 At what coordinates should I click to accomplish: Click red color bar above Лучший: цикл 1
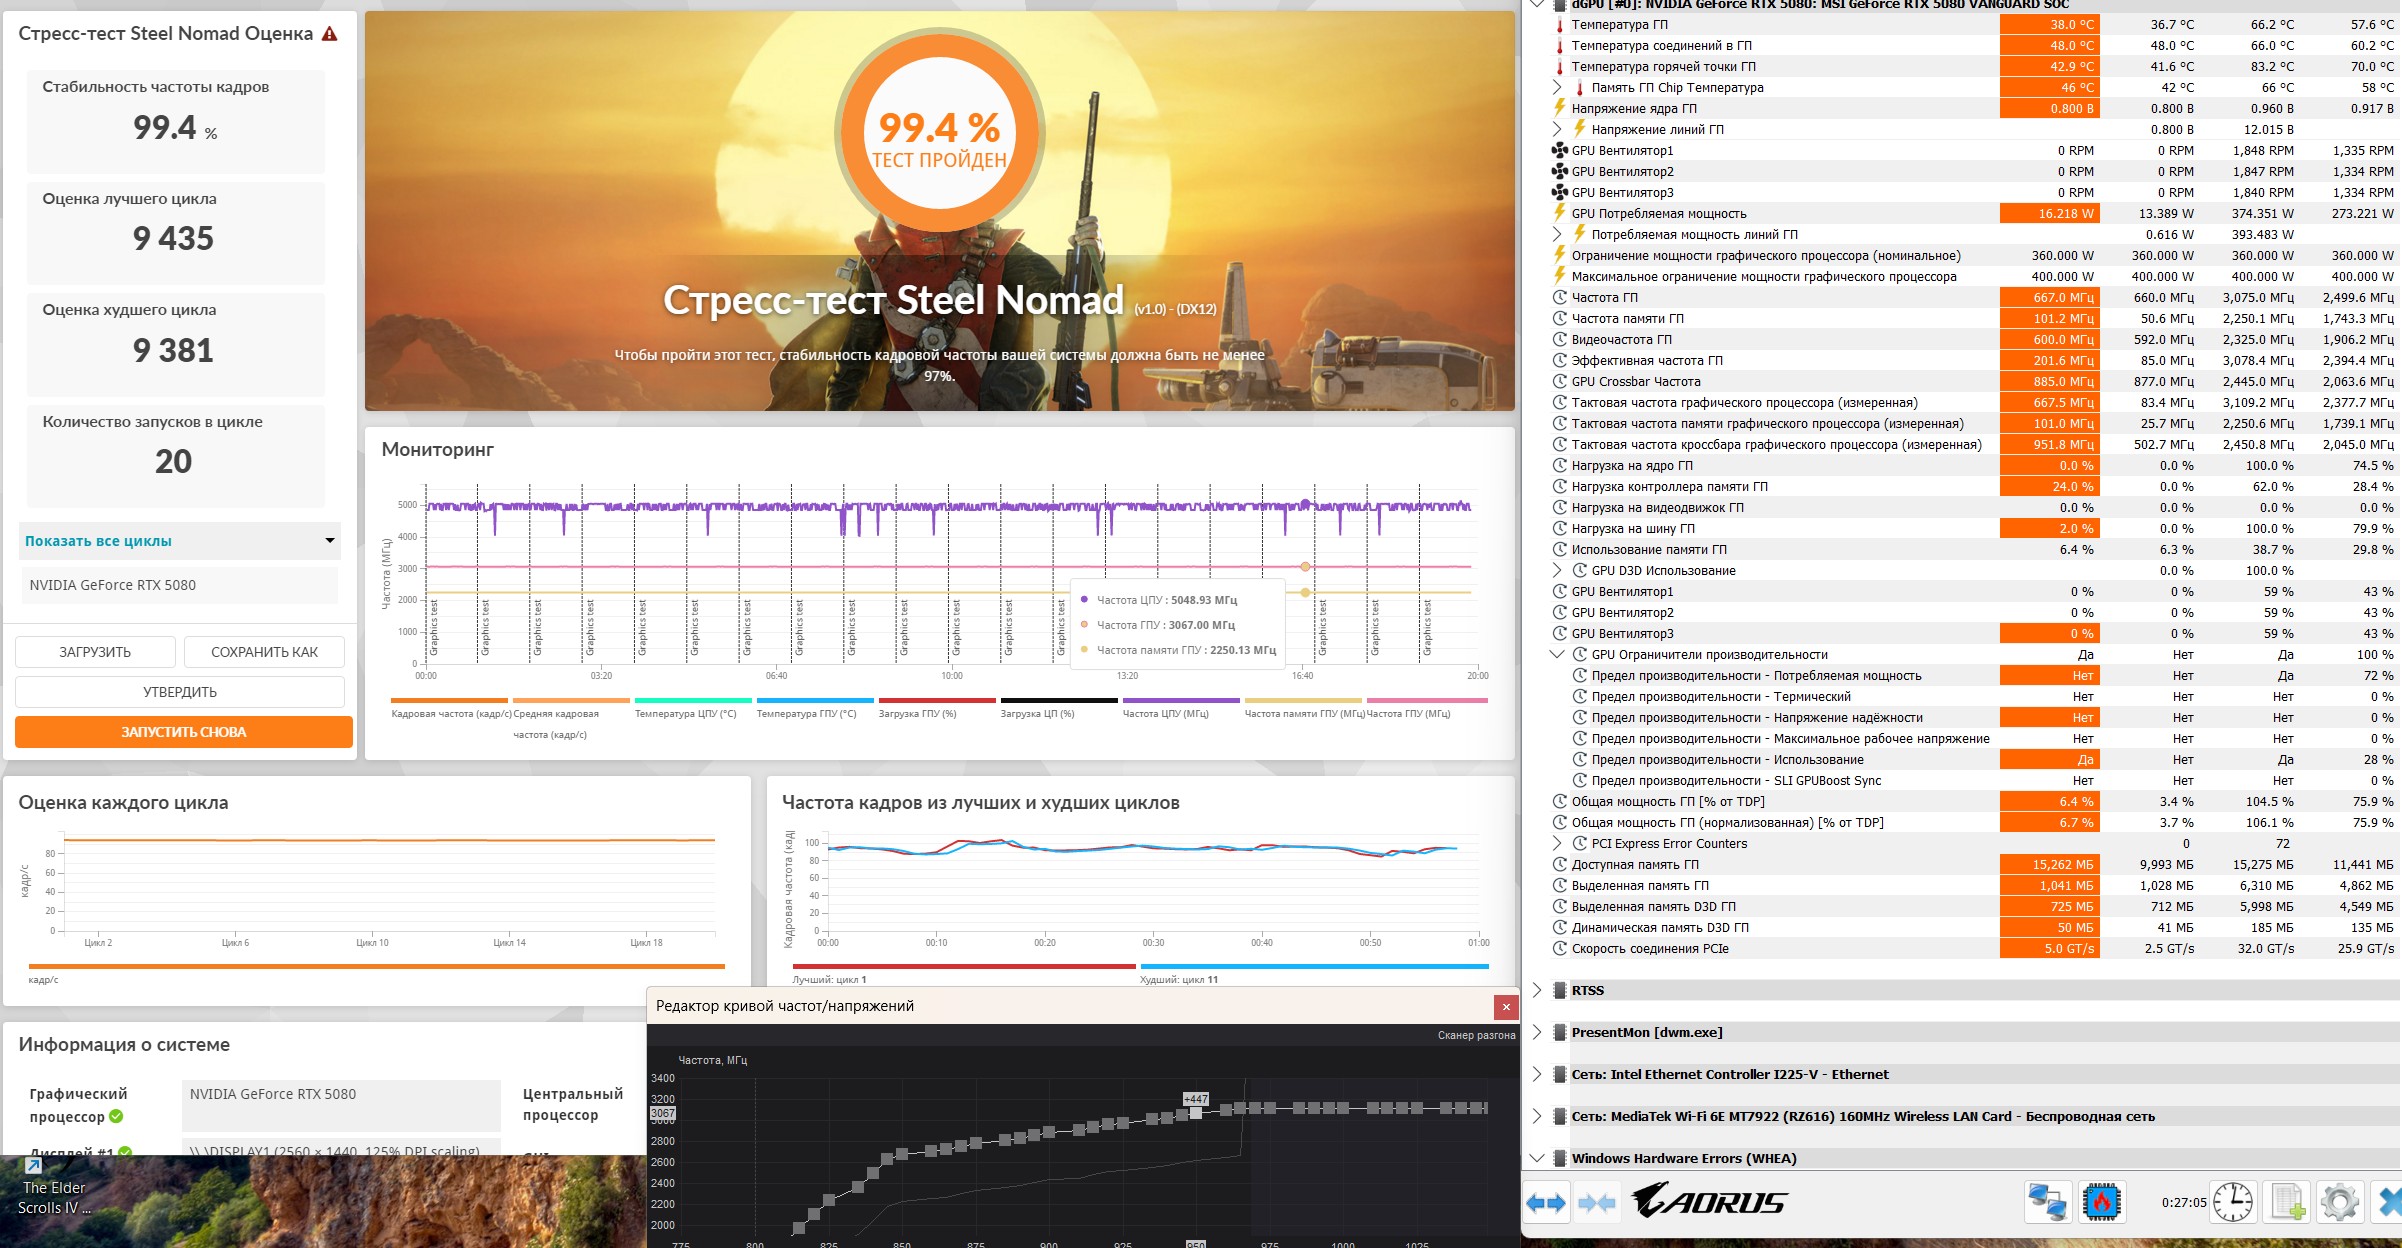[x=964, y=966]
